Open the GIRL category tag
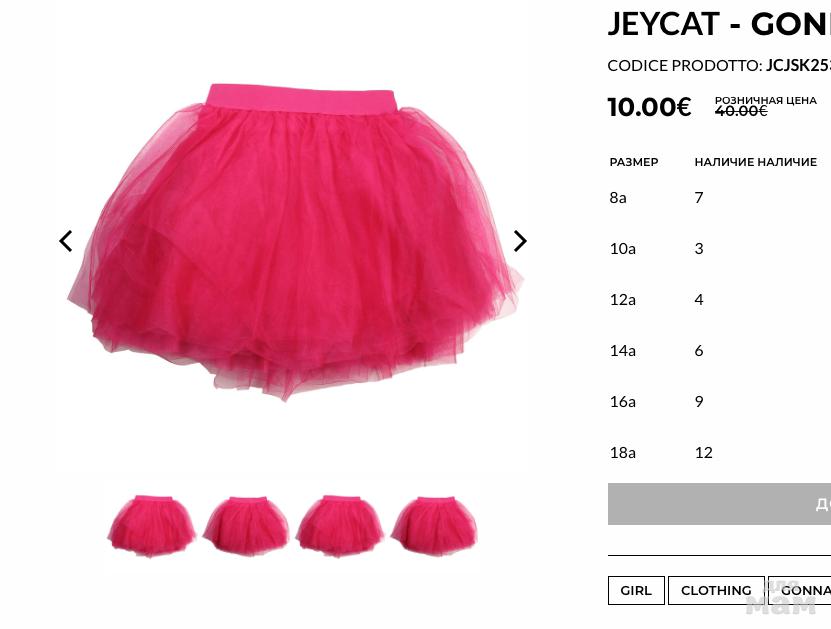The image size is (831, 629). [636, 590]
